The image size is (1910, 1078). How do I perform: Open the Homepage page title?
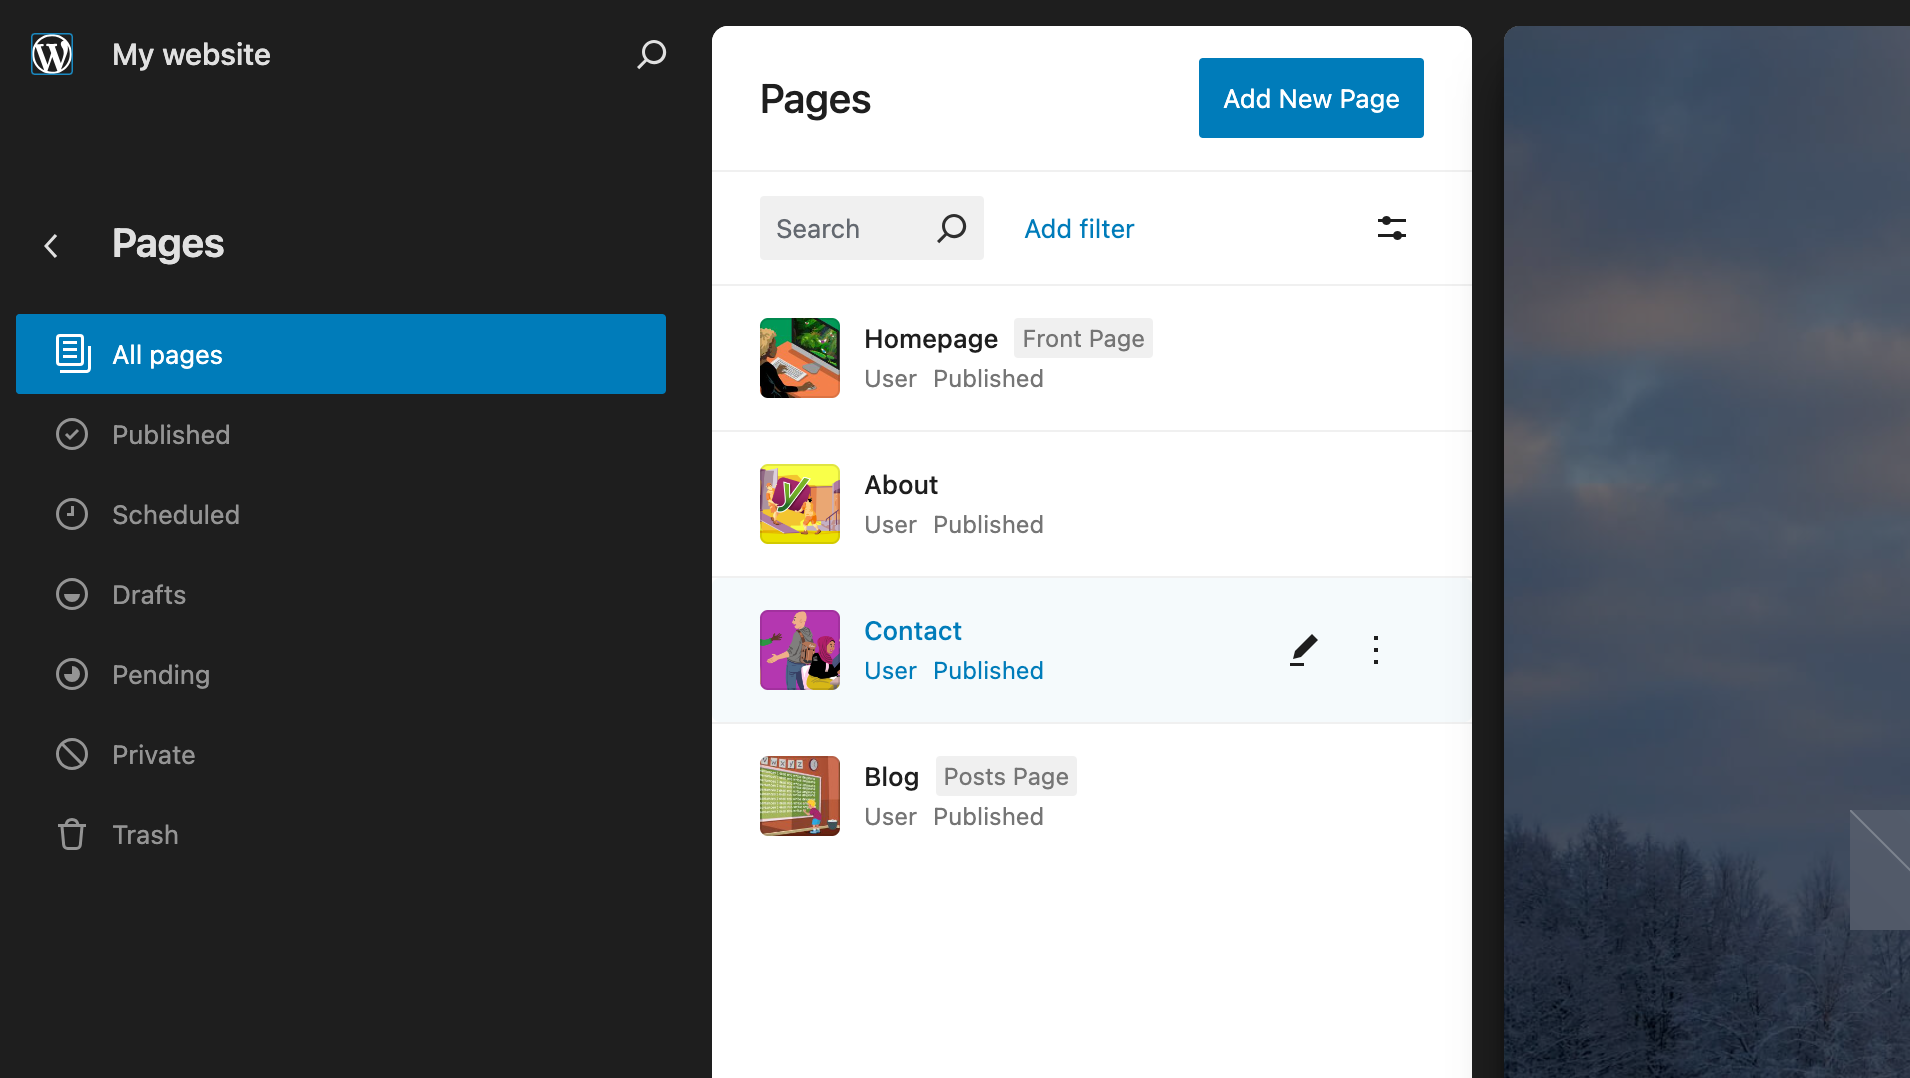931,339
